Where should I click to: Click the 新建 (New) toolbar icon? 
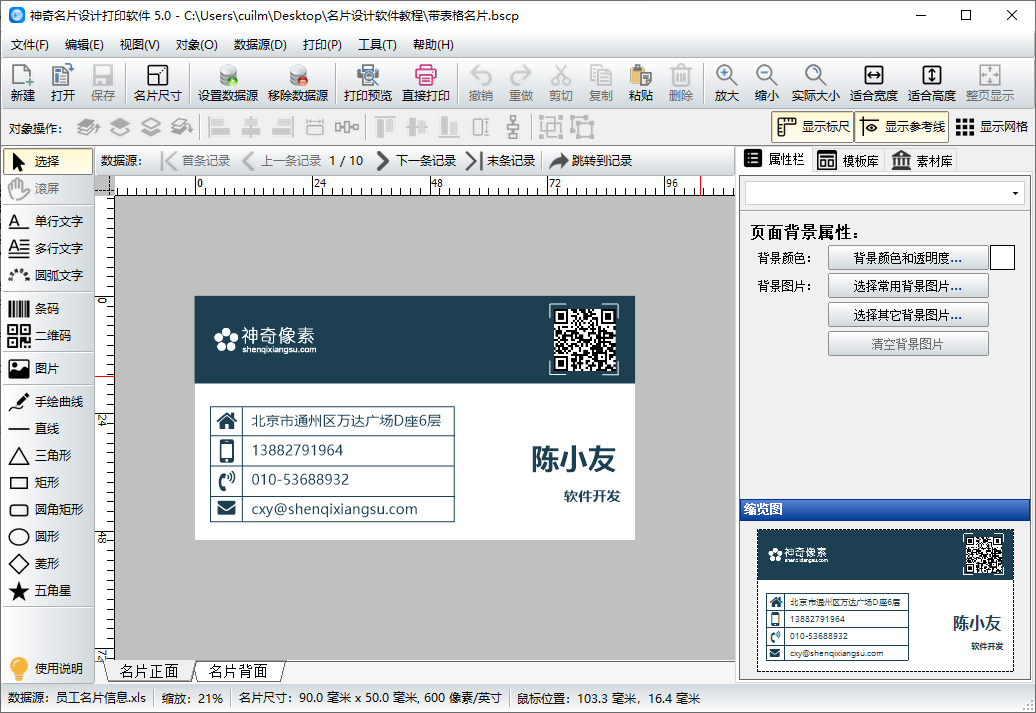[x=22, y=83]
